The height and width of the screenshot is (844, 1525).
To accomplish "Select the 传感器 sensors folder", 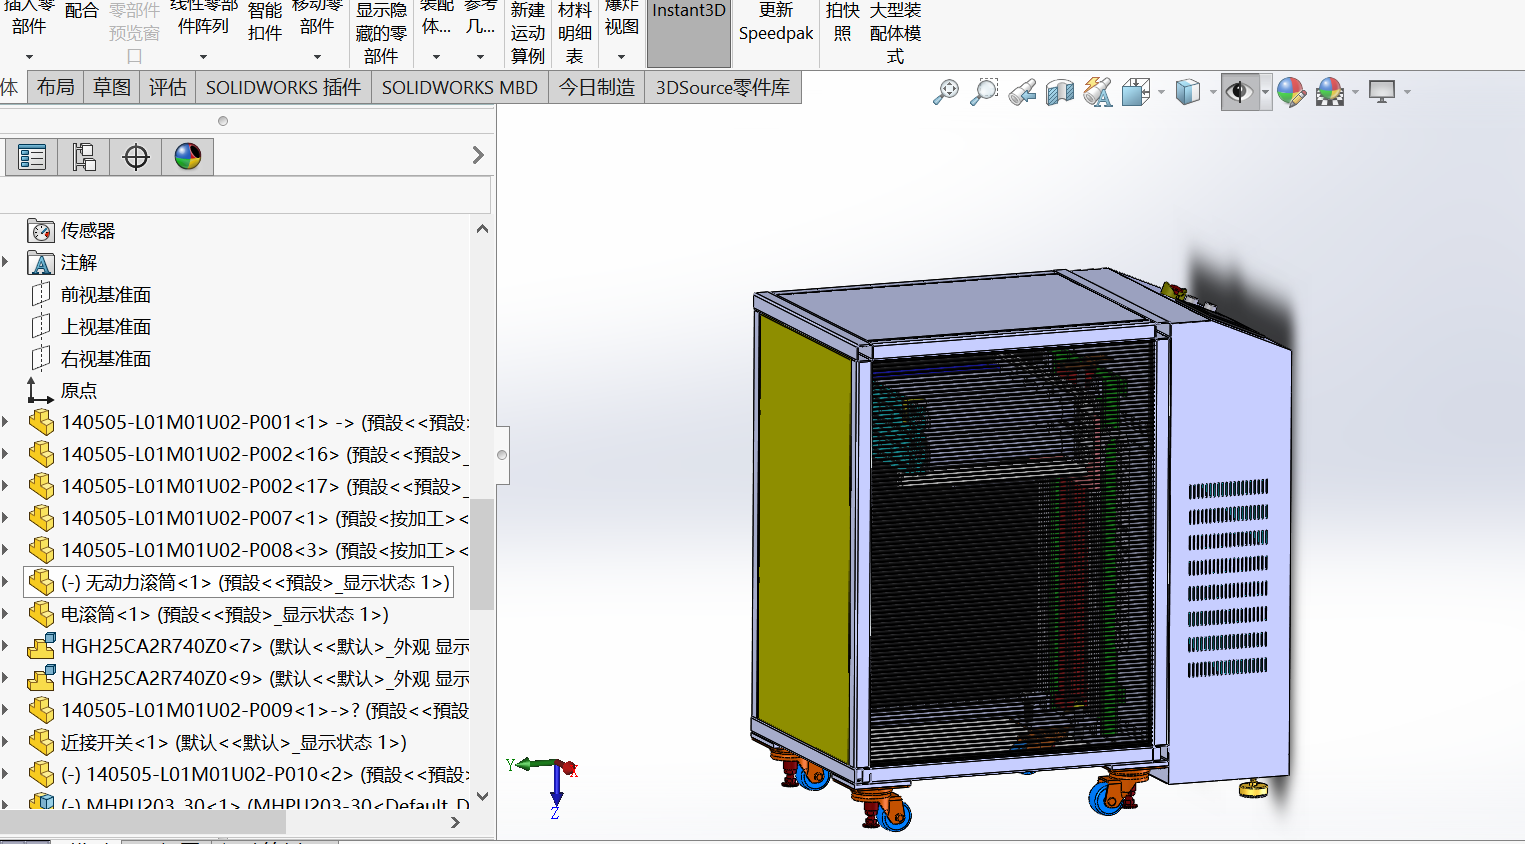I will point(88,231).
